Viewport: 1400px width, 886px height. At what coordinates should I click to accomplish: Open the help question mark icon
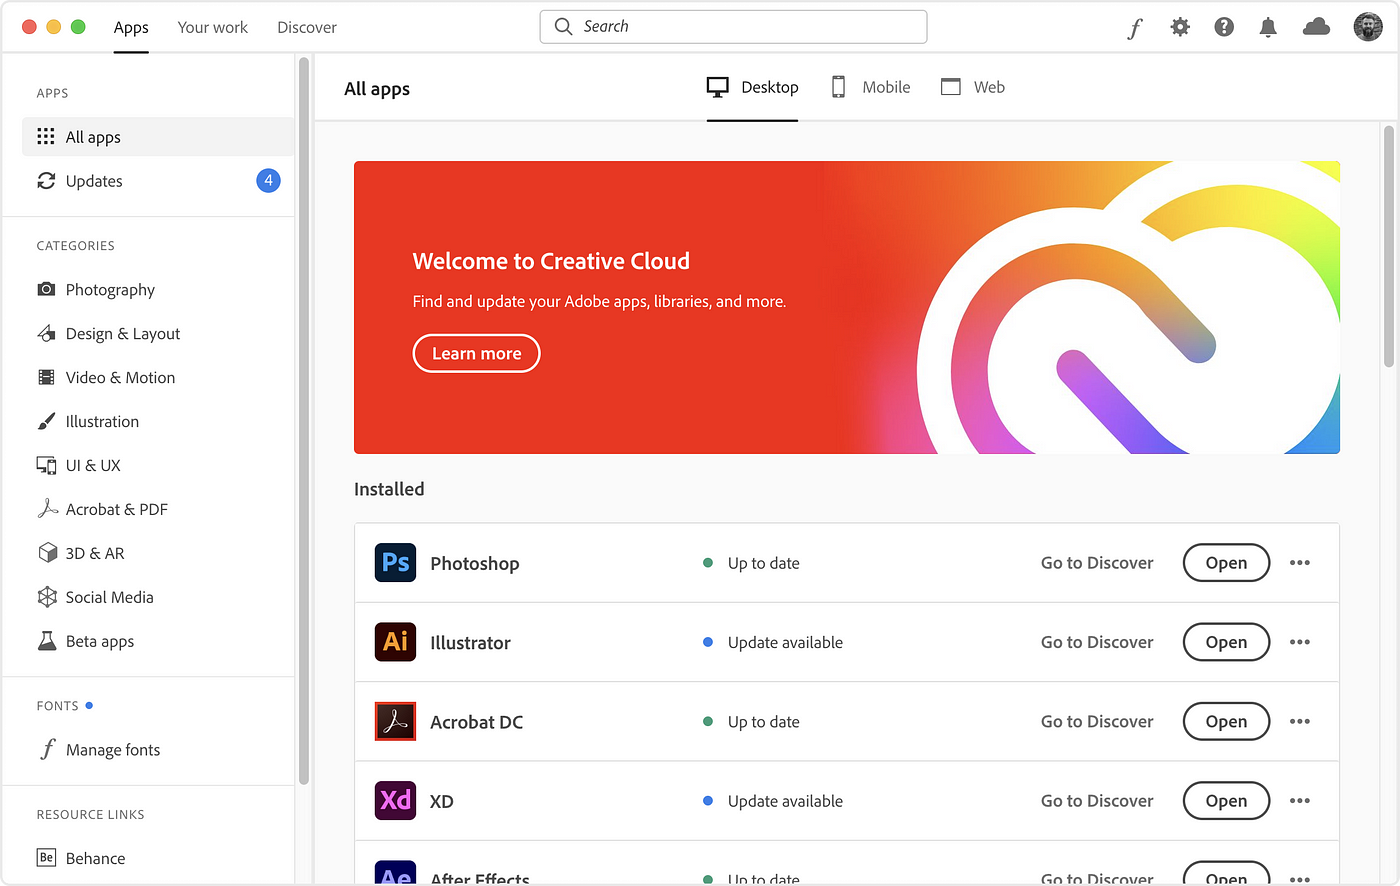(1224, 27)
